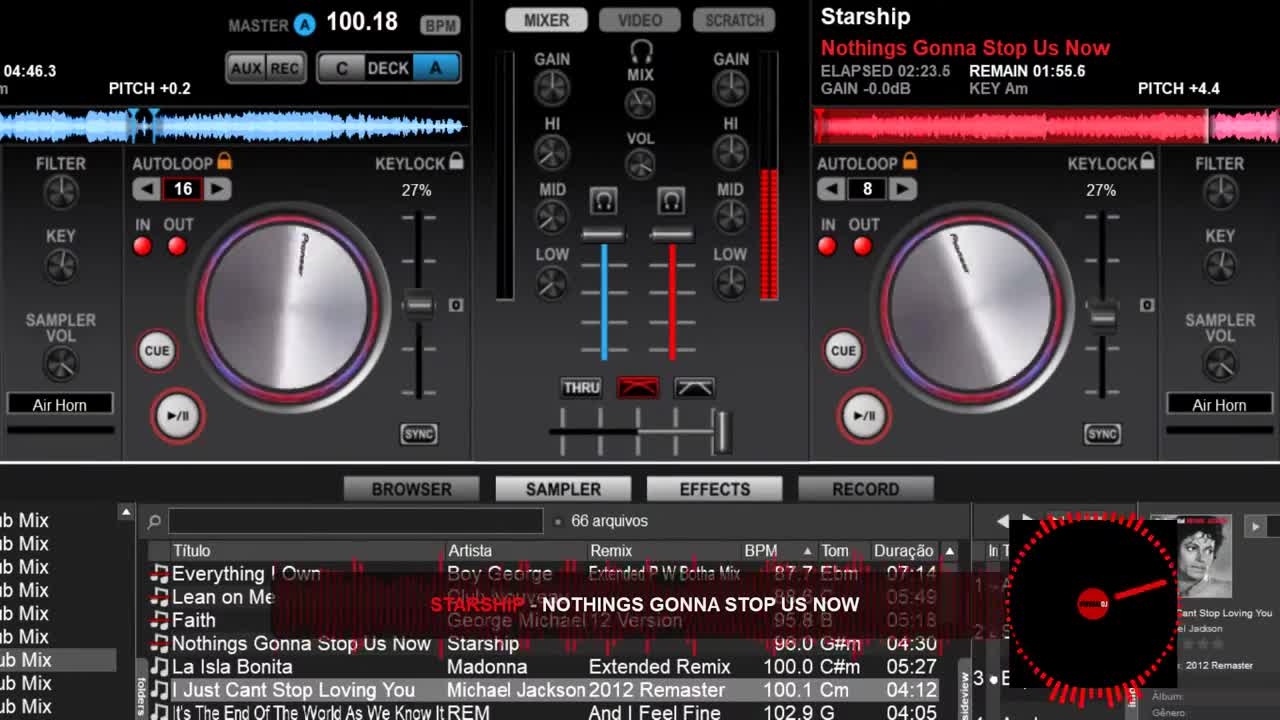The width and height of the screenshot is (1280, 720).
Task: Click left channel MID knob
Action: click(552, 218)
